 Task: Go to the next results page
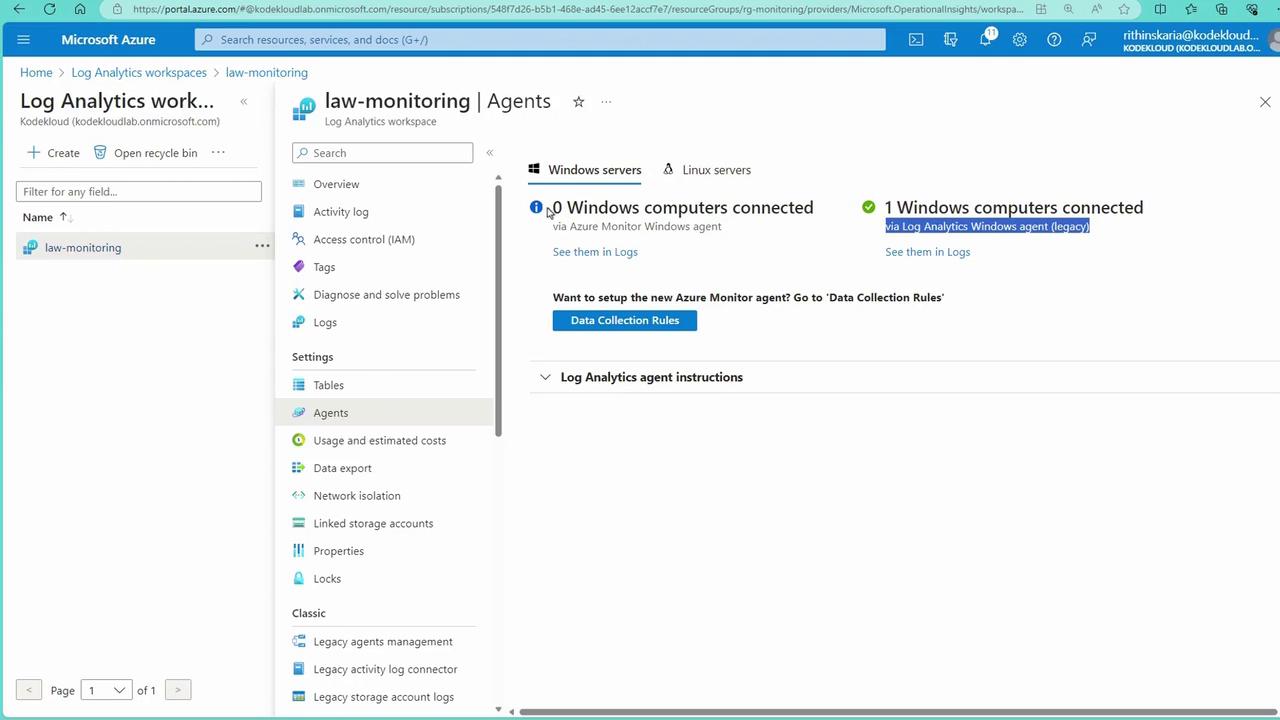point(178,690)
